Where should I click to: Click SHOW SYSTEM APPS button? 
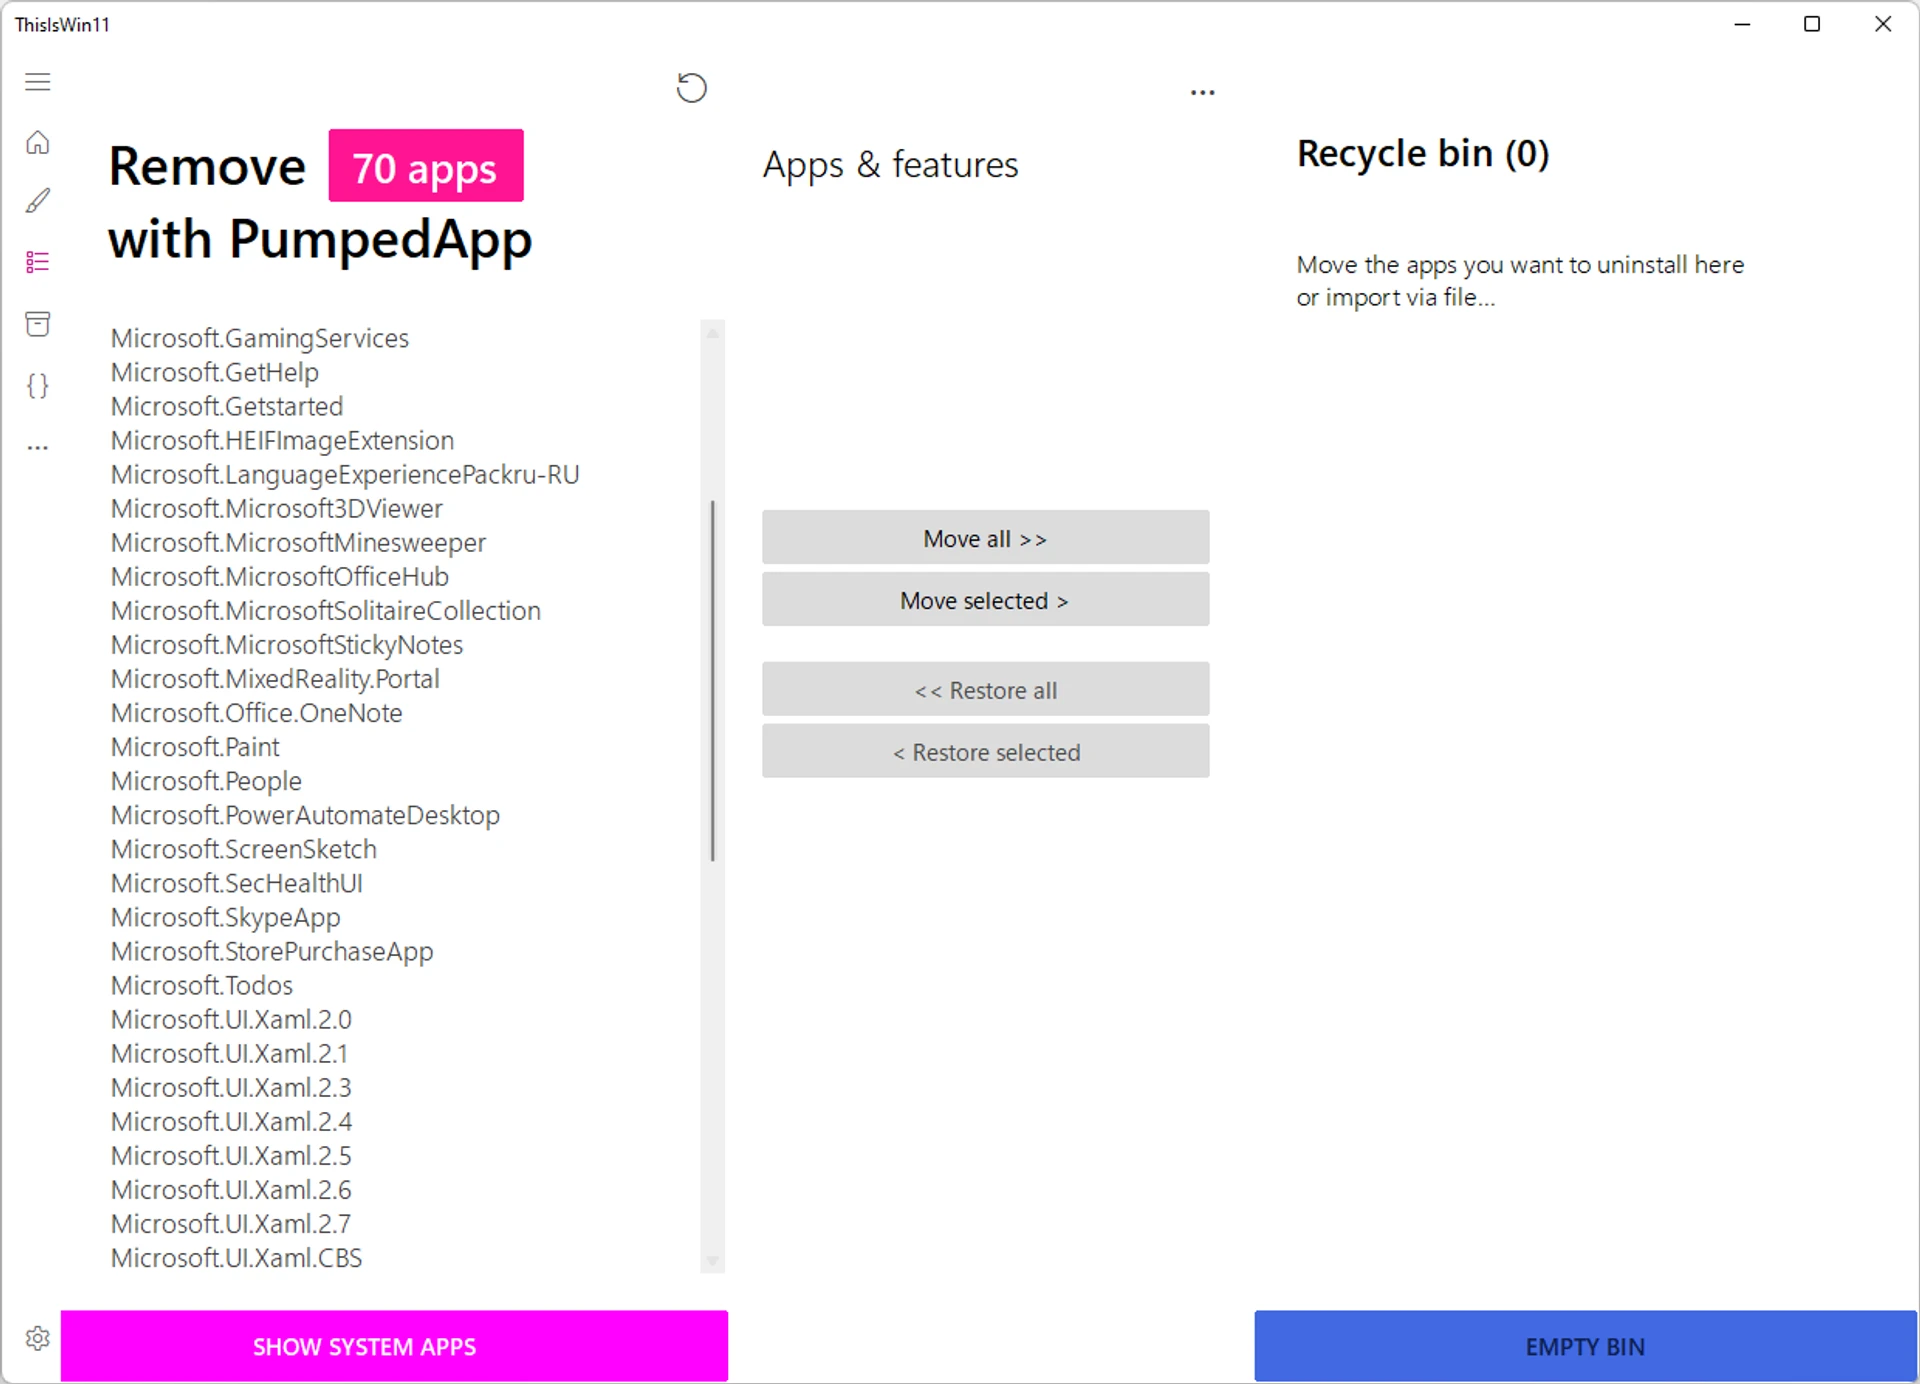[x=394, y=1346]
